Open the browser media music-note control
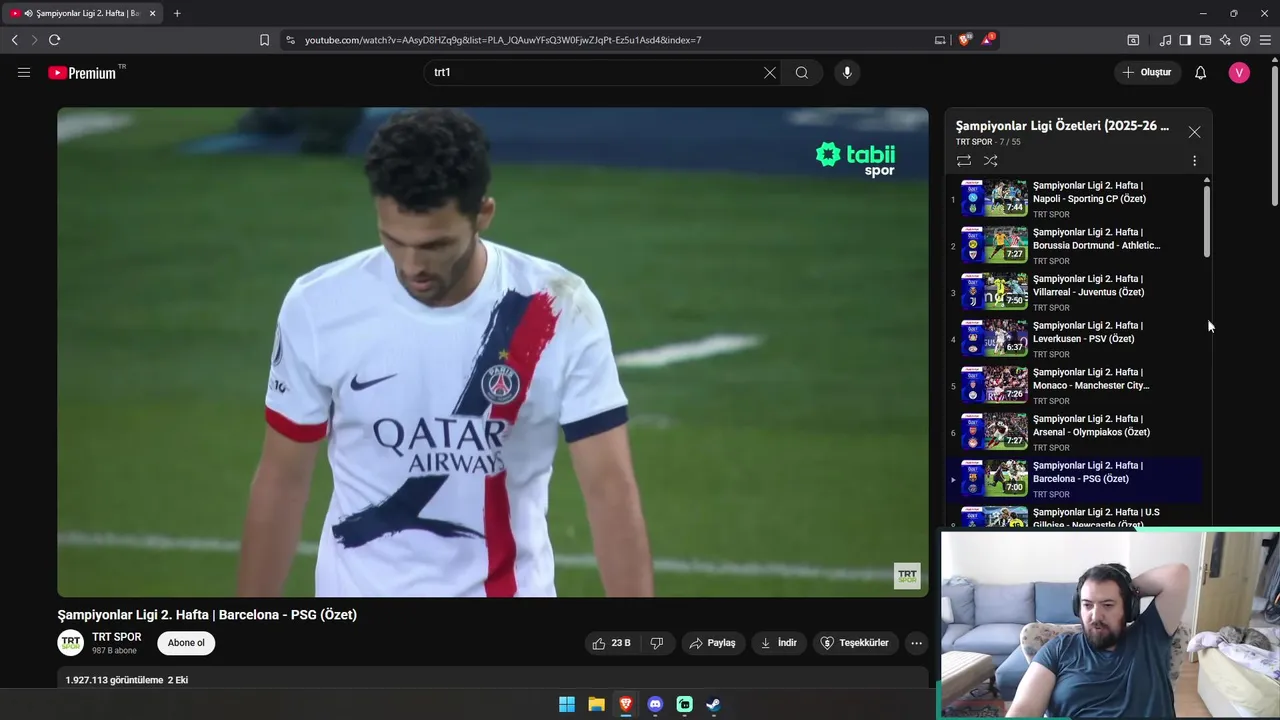This screenshot has height=720, width=1280. click(x=1165, y=40)
